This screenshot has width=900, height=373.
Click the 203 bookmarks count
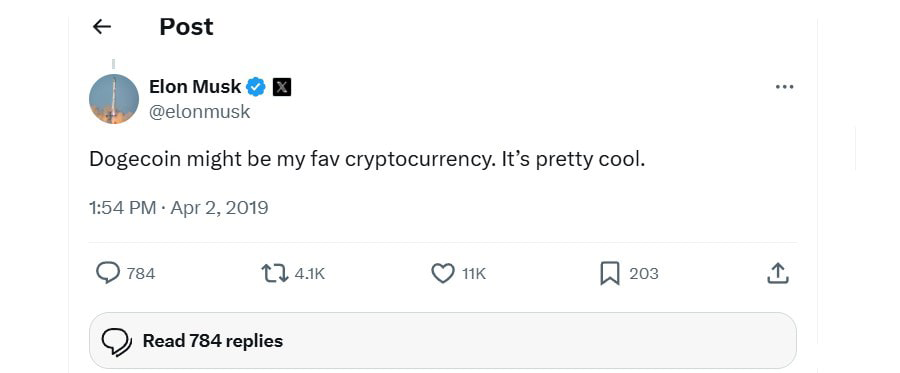point(643,274)
